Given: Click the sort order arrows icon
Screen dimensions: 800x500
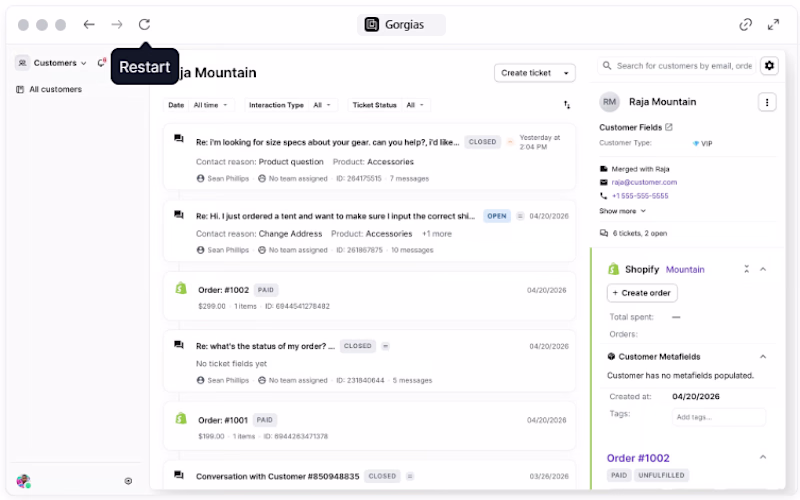Looking at the screenshot, I should tap(567, 105).
